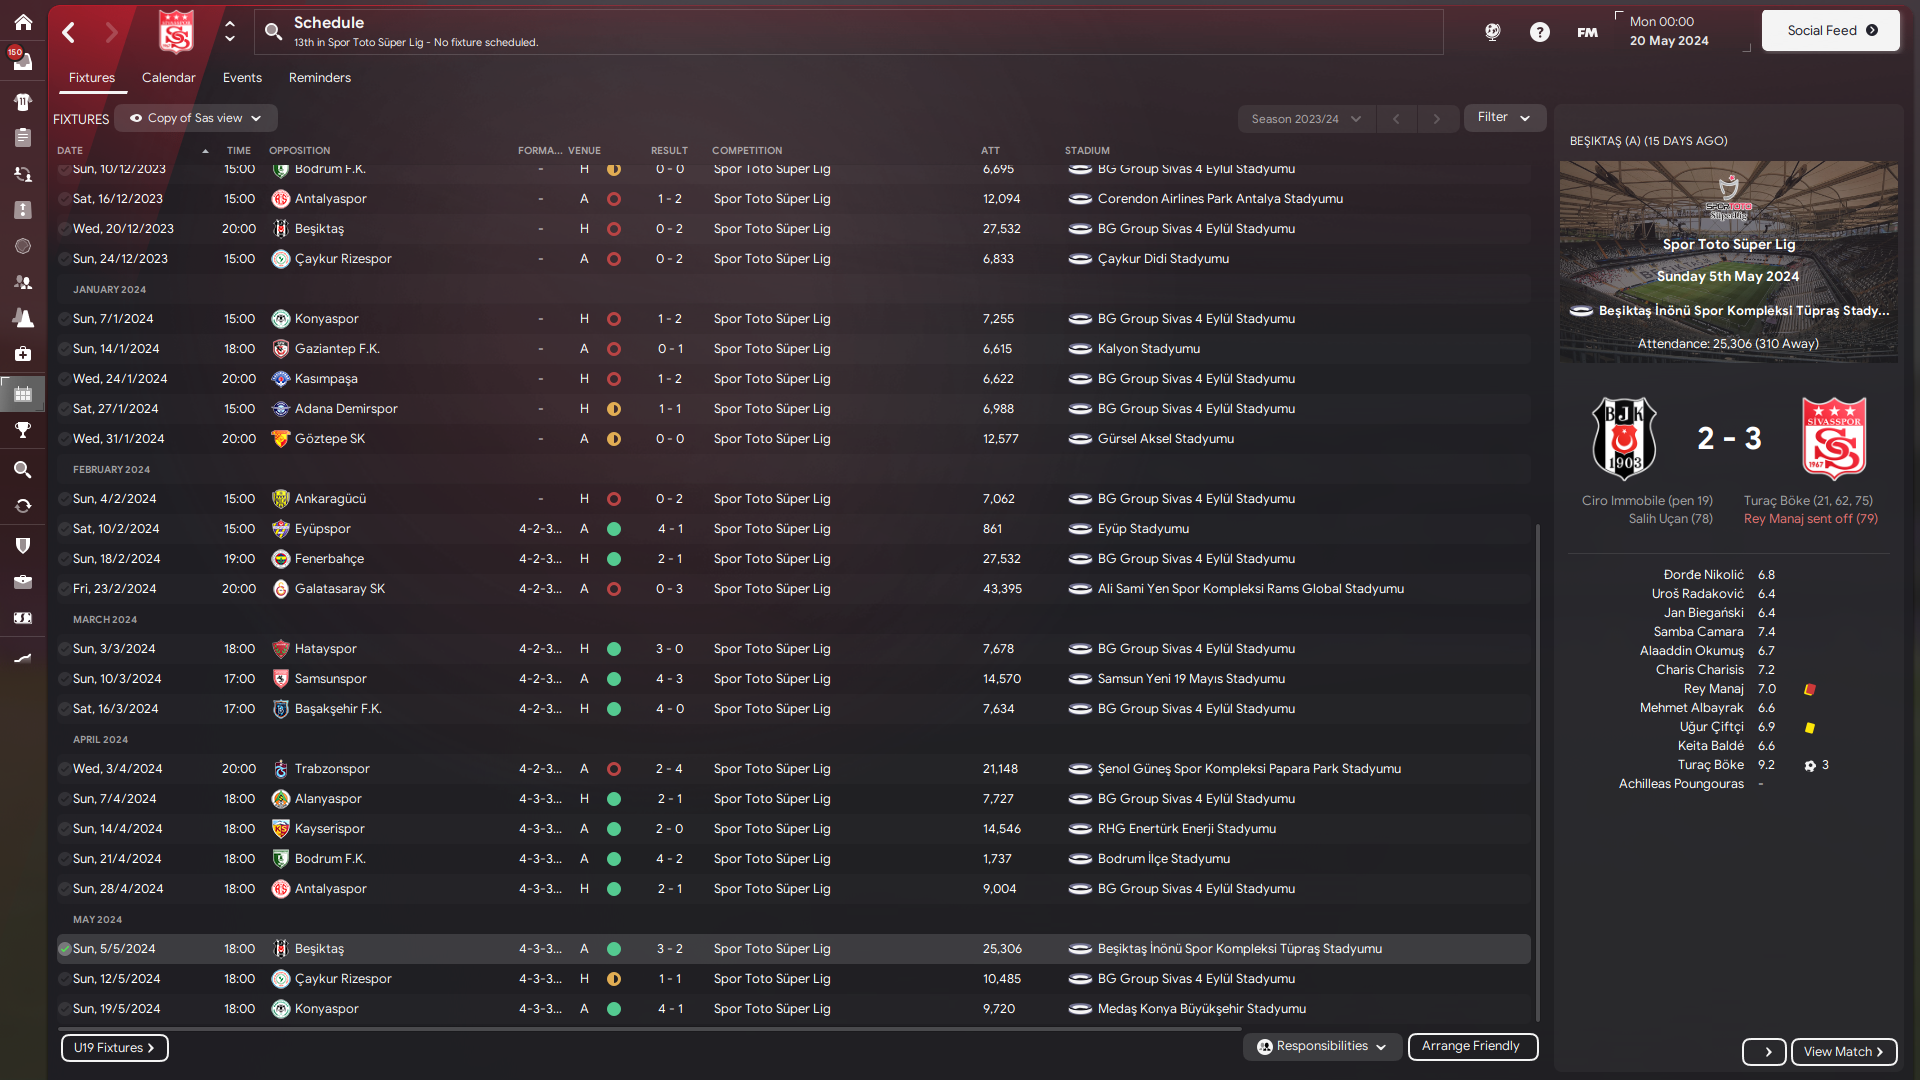Open the Finances money icon

(x=23, y=618)
